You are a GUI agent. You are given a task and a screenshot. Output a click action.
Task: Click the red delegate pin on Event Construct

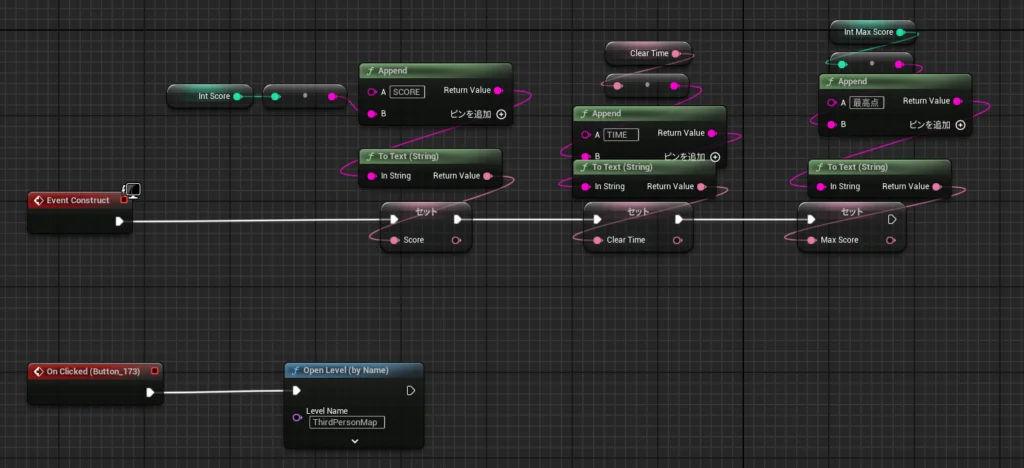coord(124,200)
